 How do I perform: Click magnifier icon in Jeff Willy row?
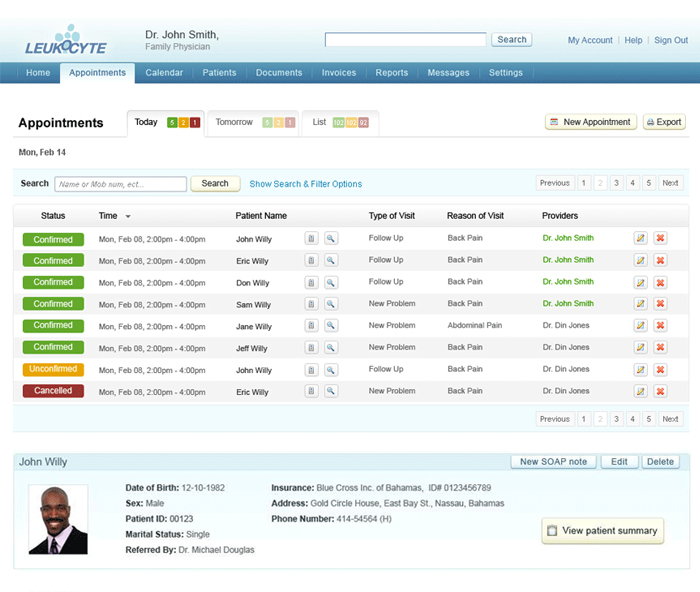coord(331,347)
